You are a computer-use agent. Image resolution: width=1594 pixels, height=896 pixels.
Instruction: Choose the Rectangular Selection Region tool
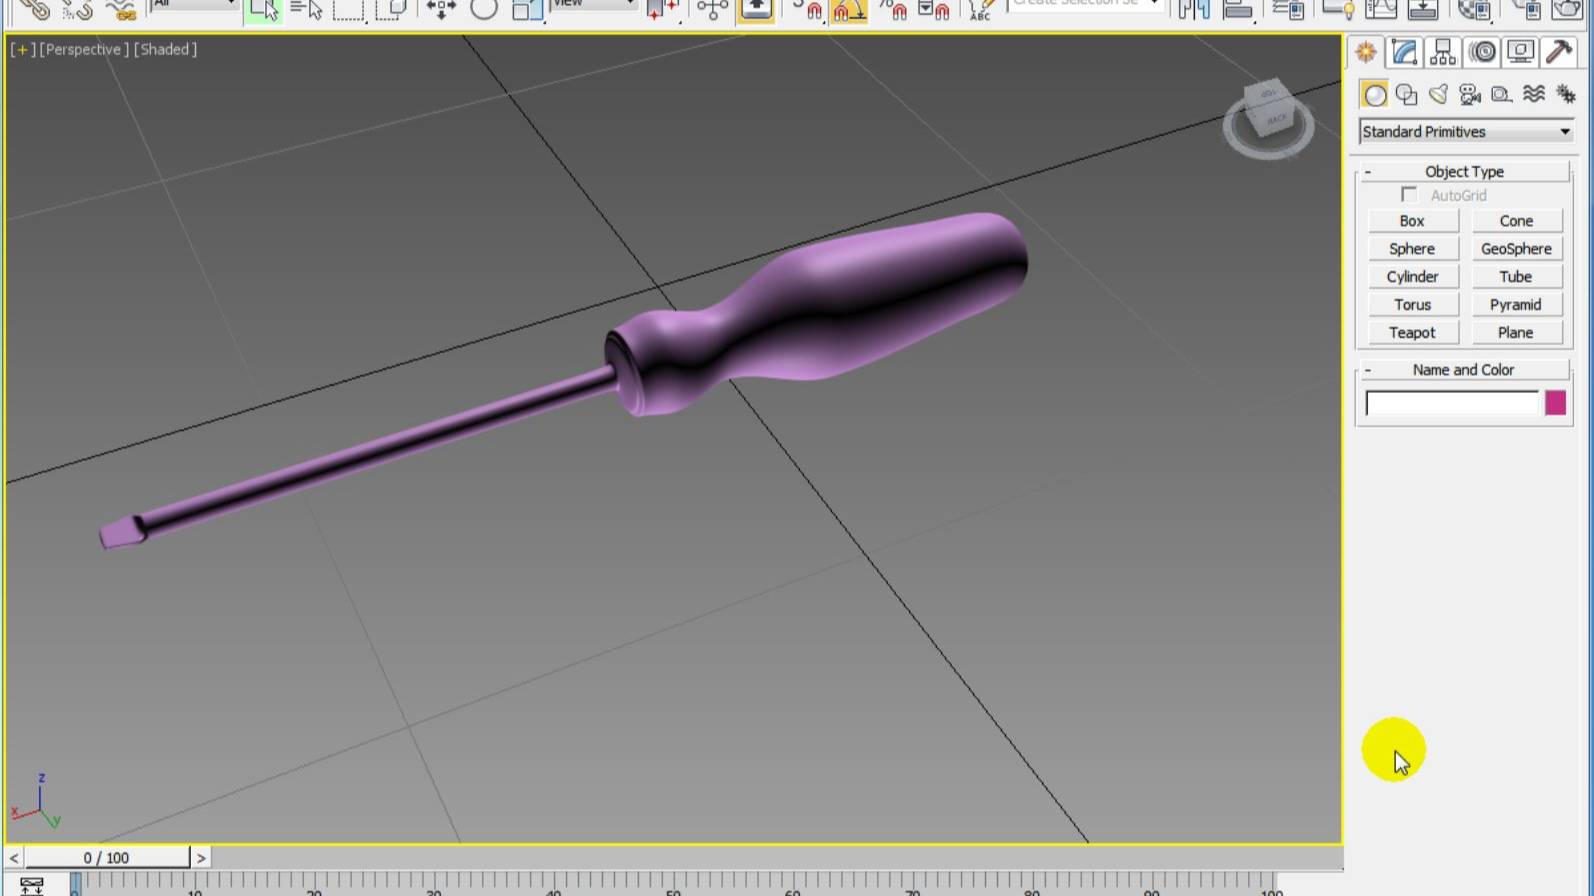tap(349, 9)
